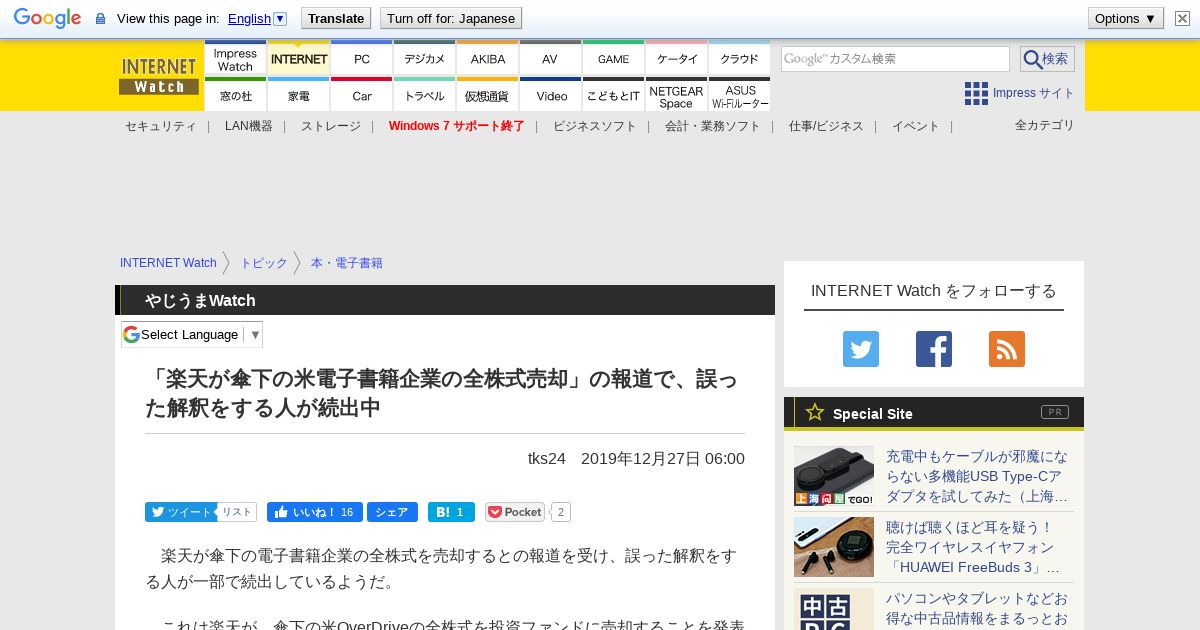
Task: Open the GAME tab
Action: pyautogui.click(x=614, y=59)
